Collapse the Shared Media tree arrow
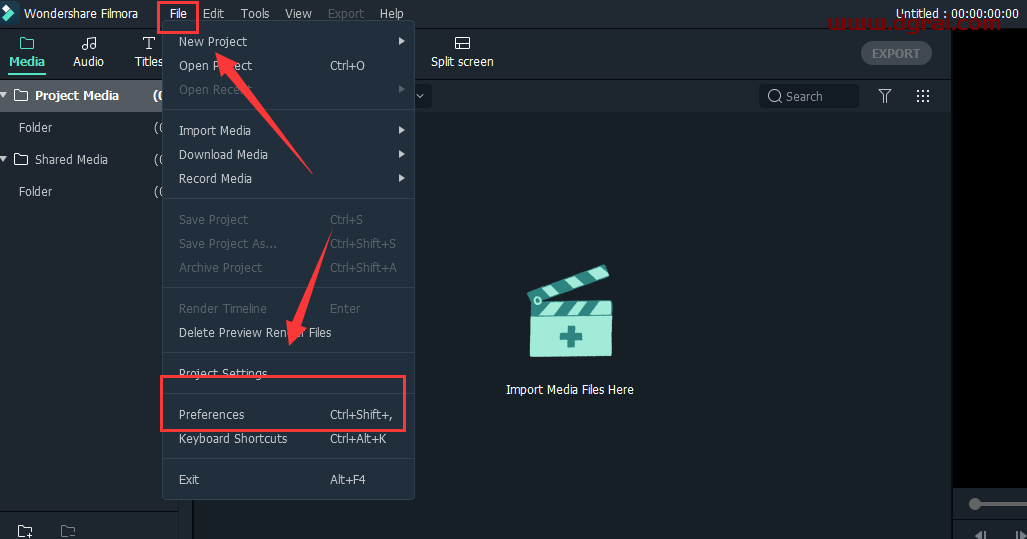The height and width of the screenshot is (539, 1027). 4,159
